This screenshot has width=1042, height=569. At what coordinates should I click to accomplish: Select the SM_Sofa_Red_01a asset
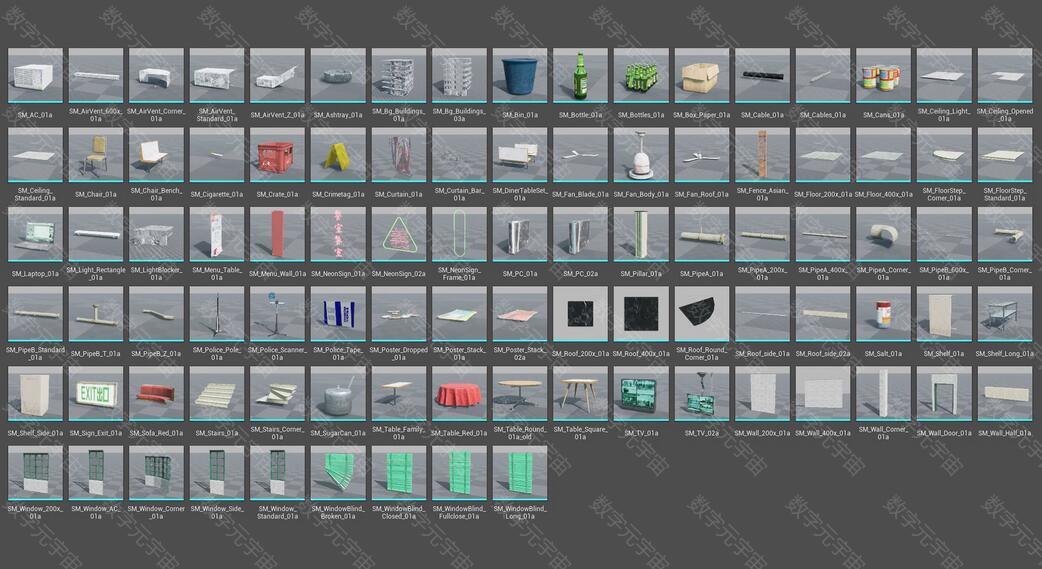pos(156,393)
